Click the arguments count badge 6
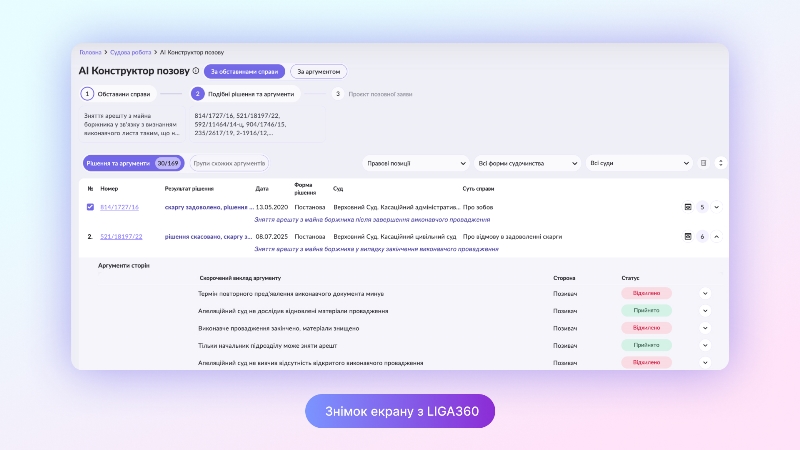 702,237
